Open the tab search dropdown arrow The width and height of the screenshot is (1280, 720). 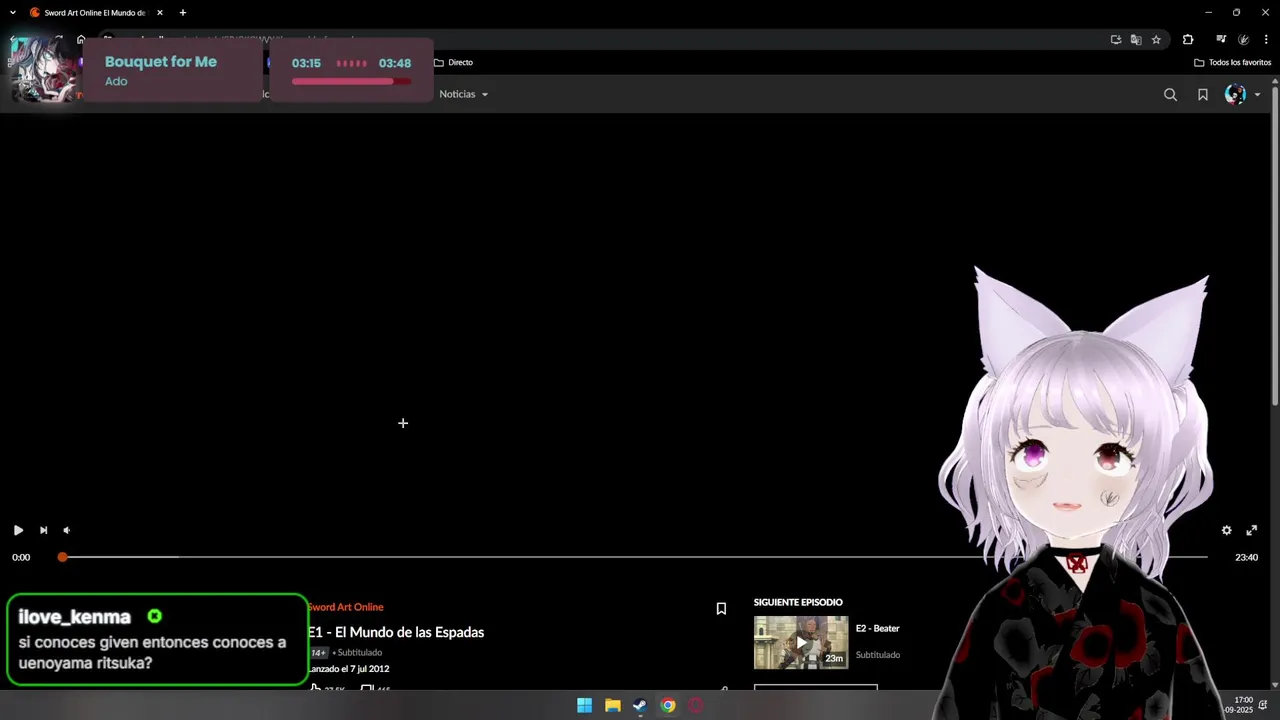click(13, 13)
